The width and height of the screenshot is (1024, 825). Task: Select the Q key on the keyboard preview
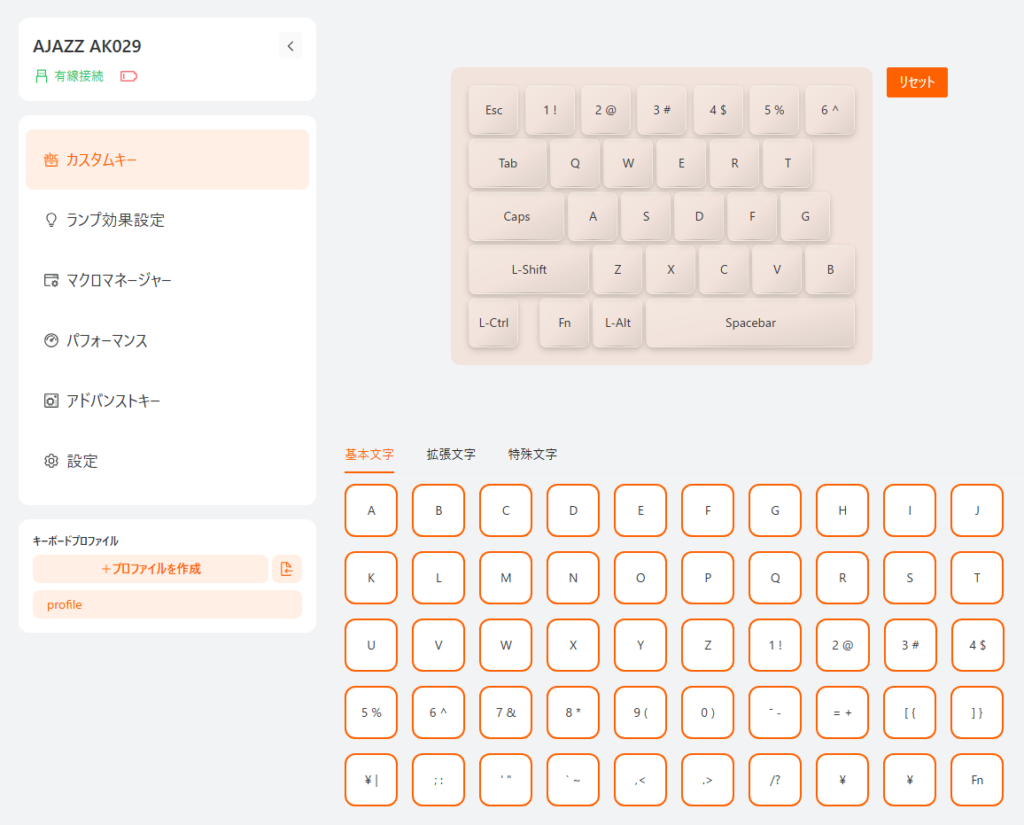(575, 163)
